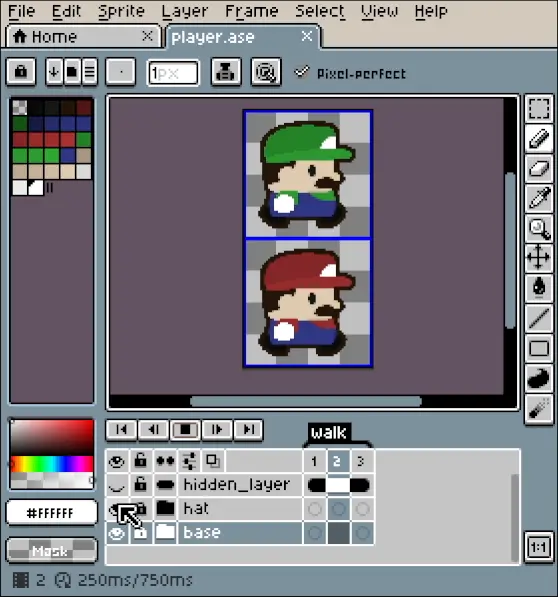This screenshot has width=558, height=597.
Task: Click the padlock icon in the context bar
Action: (21, 72)
